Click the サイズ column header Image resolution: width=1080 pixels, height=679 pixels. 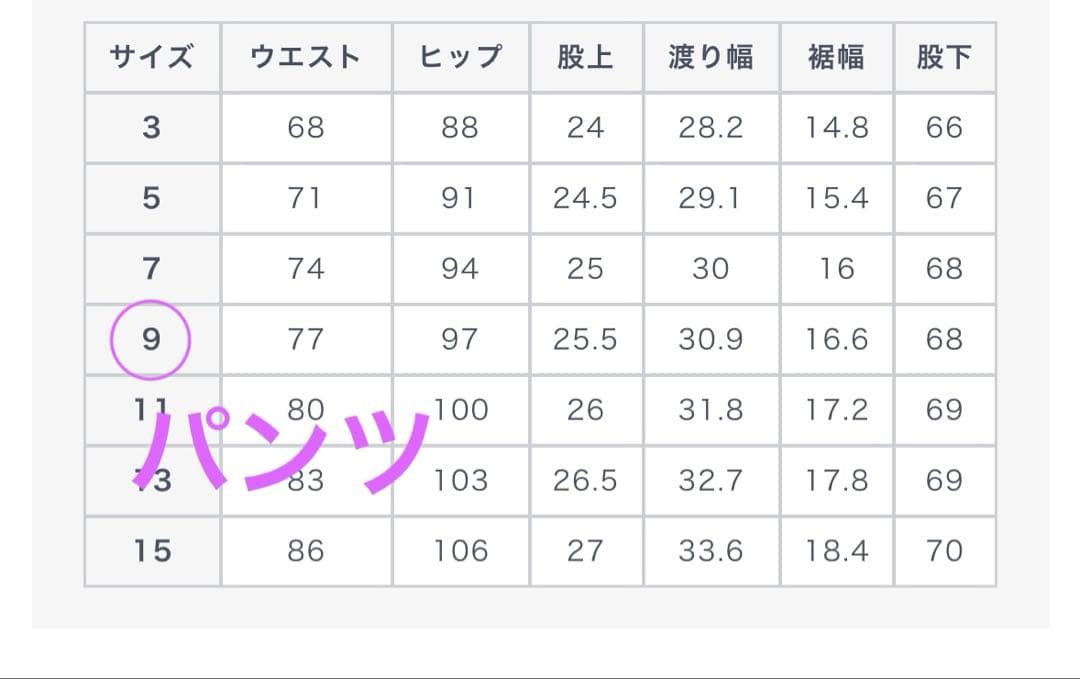pos(152,57)
